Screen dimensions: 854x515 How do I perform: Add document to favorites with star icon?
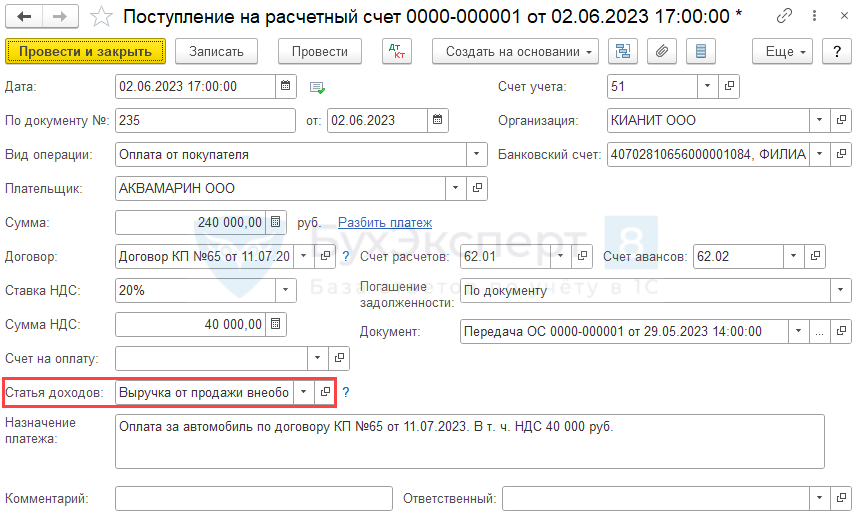click(100, 17)
